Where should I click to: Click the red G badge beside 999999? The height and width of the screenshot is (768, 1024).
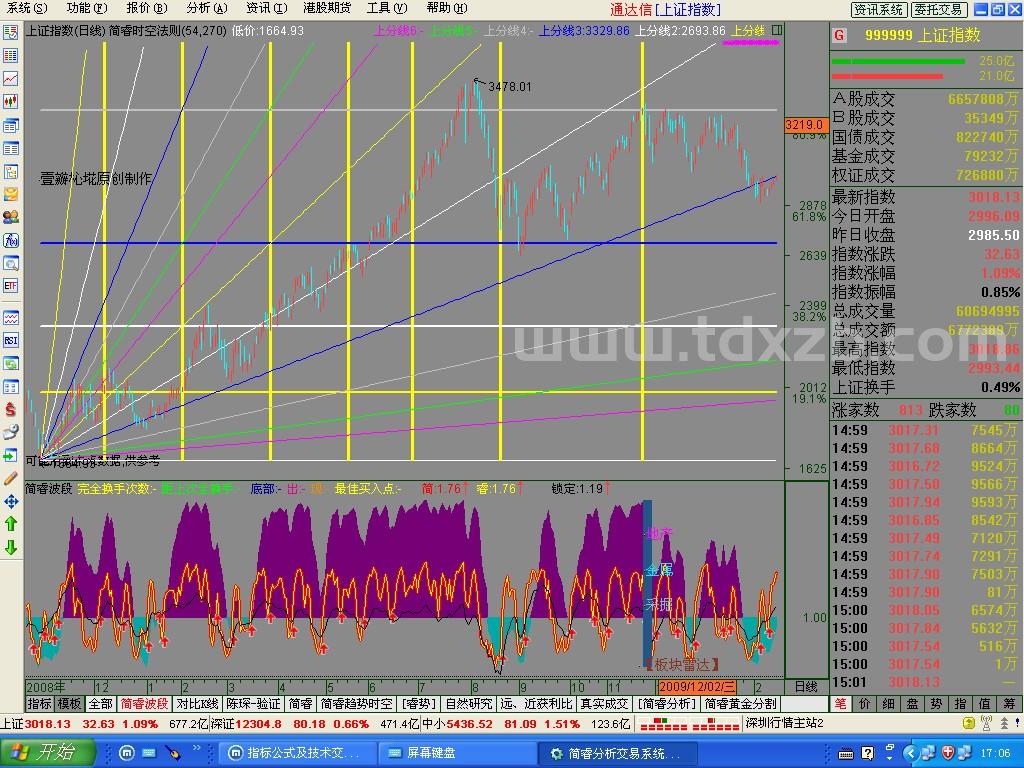point(839,35)
